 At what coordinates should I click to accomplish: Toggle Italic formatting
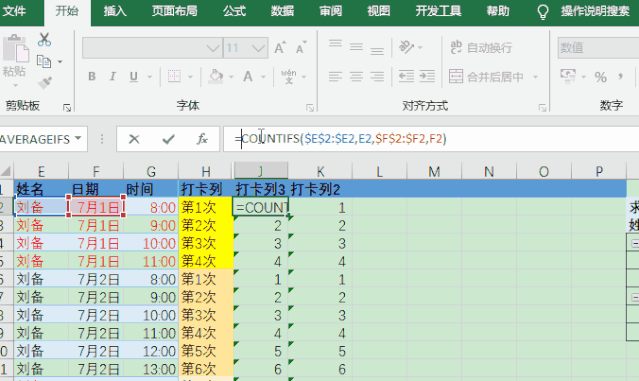point(112,77)
